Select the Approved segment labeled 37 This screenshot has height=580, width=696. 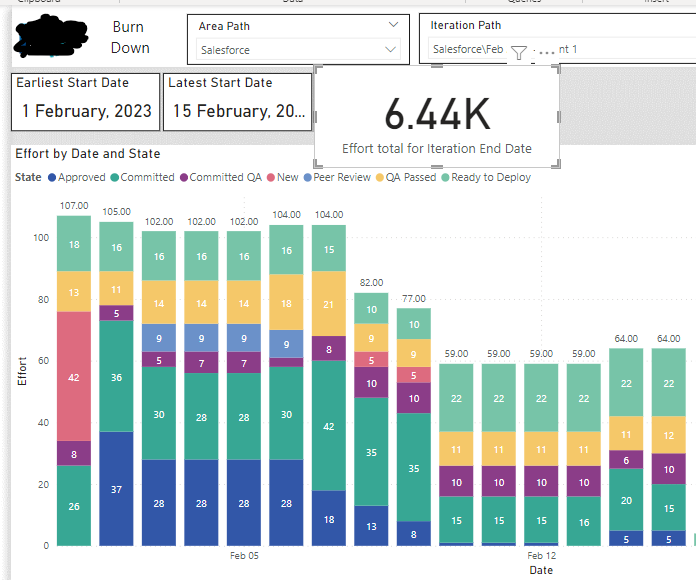pyautogui.click(x=116, y=489)
